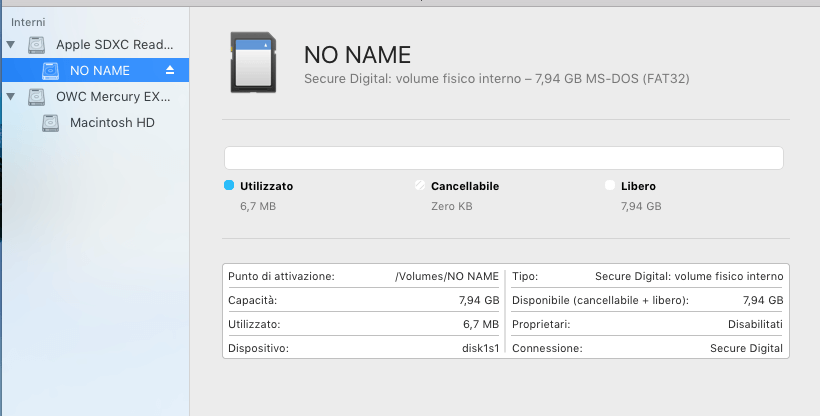
Task: Select the NO NAME sidebar entry
Action: [x=100, y=71]
